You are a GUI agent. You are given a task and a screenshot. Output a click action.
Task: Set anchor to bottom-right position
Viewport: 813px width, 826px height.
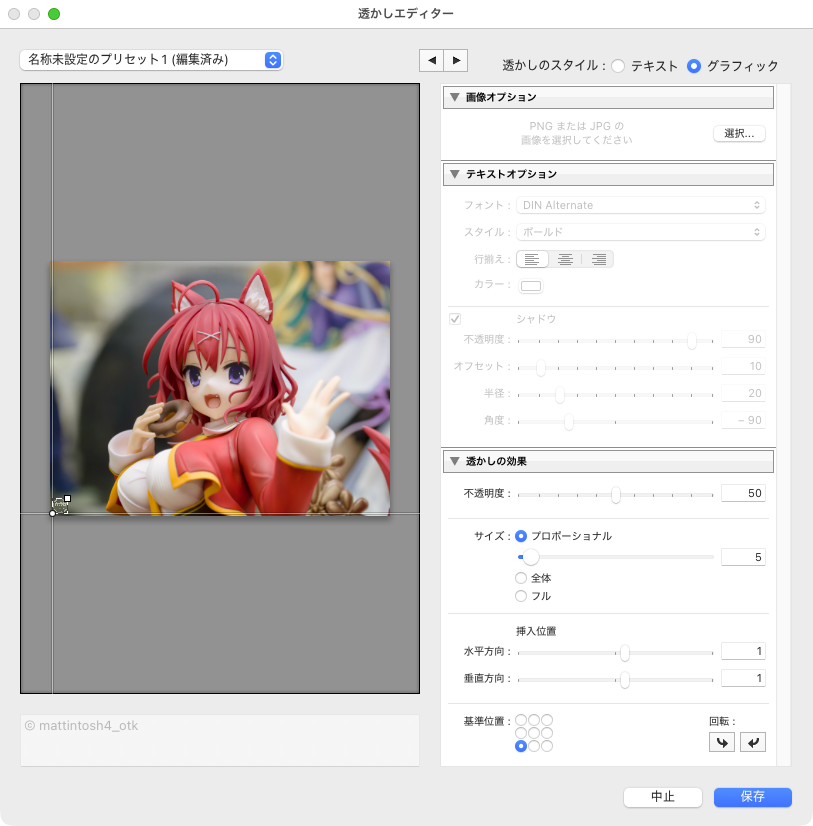click(547, 746)
